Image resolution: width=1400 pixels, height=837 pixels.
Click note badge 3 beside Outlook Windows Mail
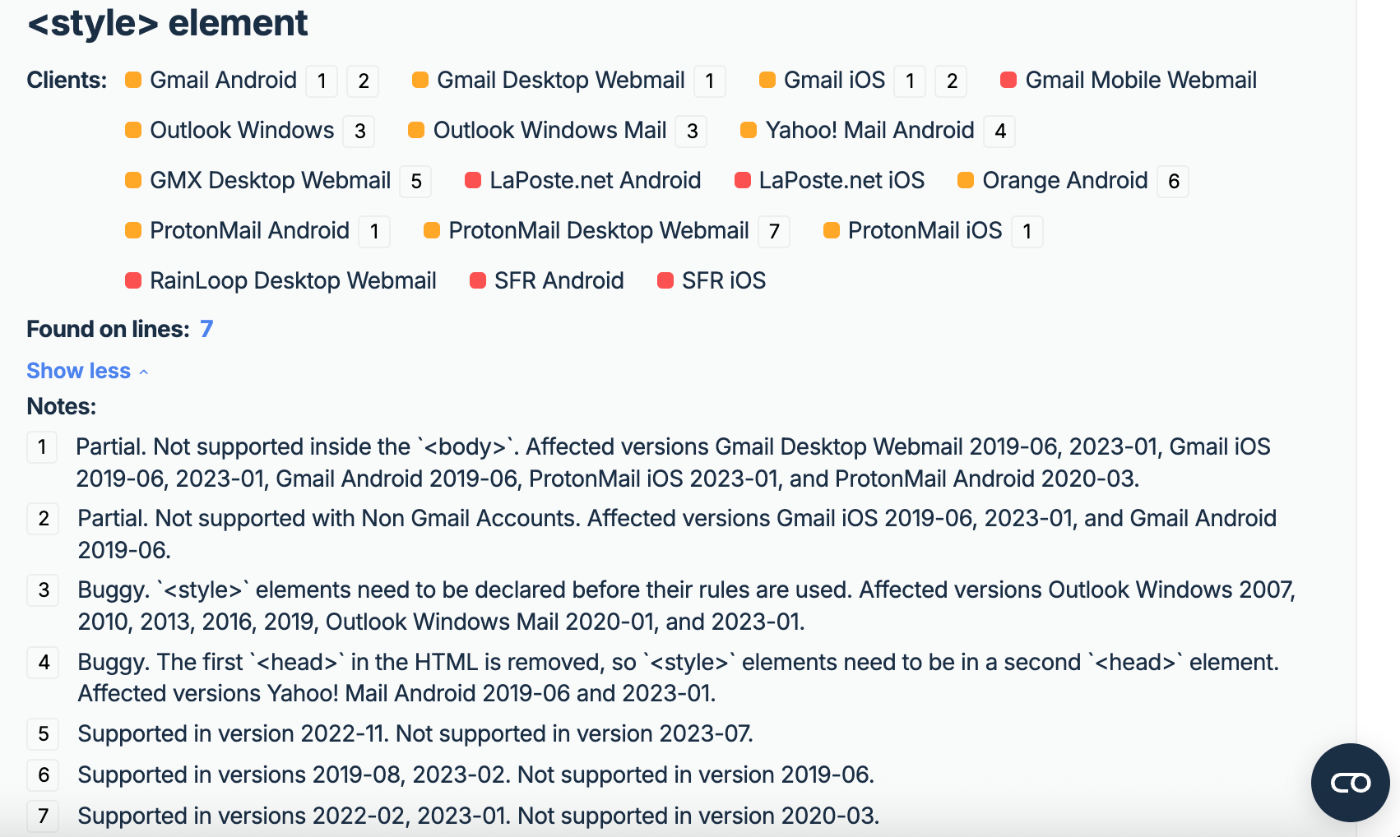pos(691,131)
